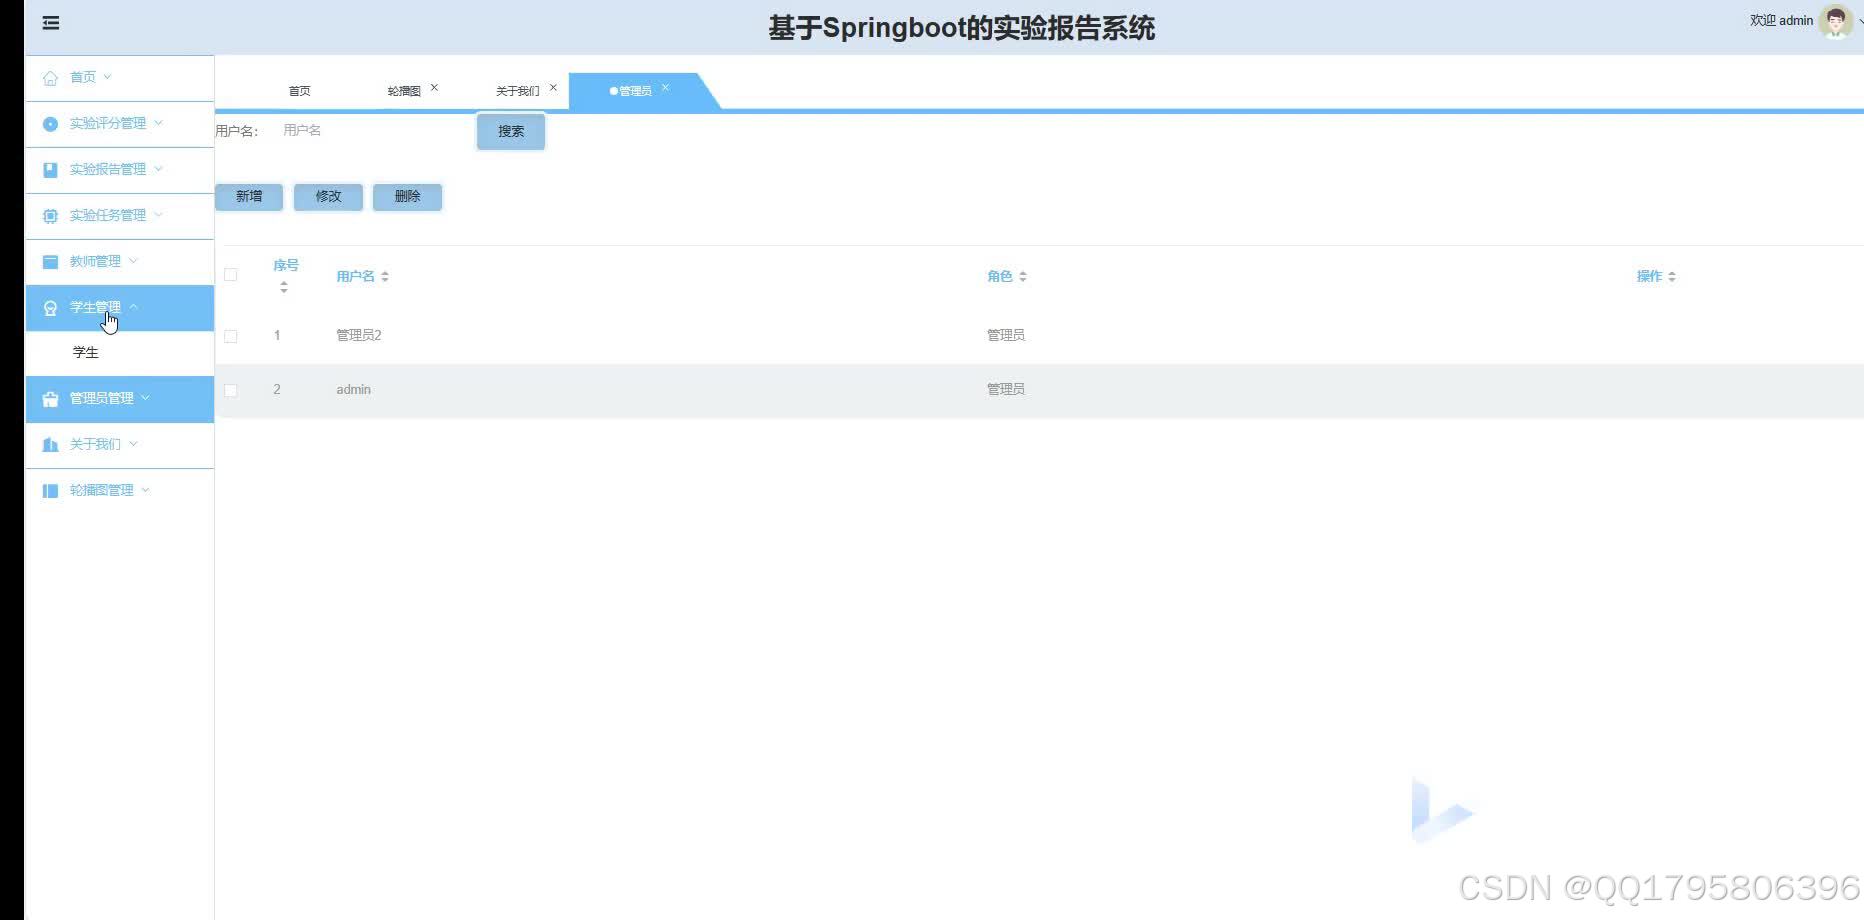Click the 用户名 column sort control
1864x920 pixels.
[x=384, y=276]
